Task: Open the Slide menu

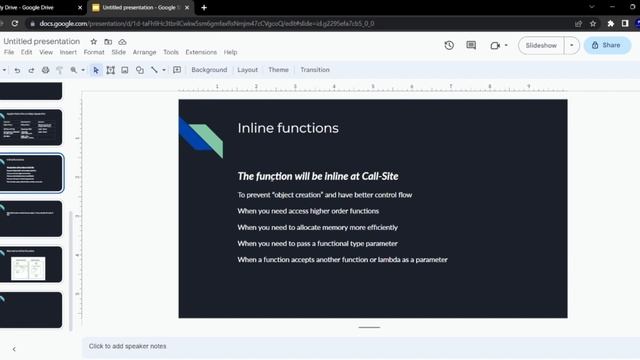Action: 118,52
